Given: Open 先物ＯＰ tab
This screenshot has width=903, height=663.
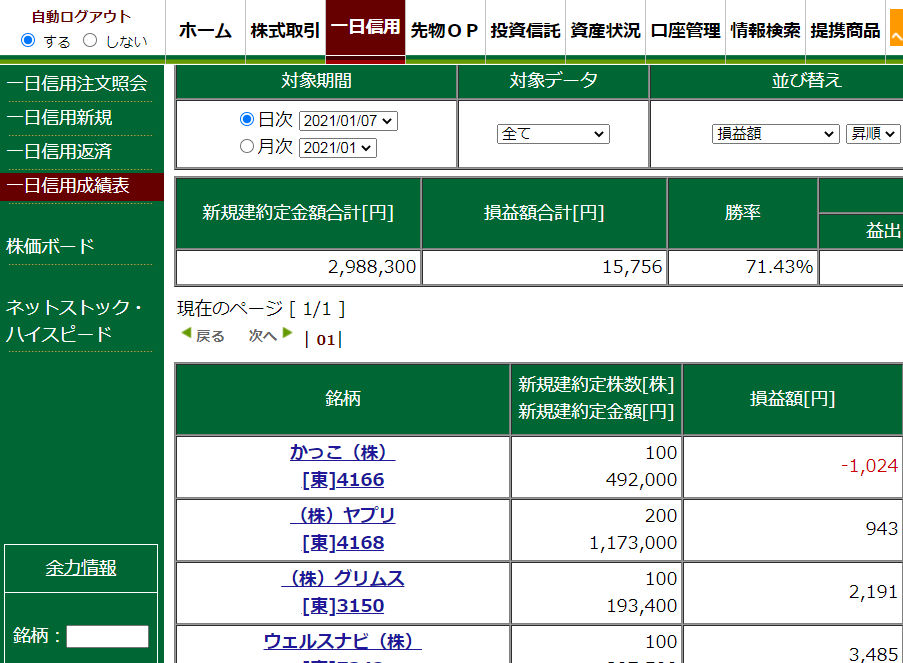Looking at the screenshot, I should coord(445,30).
